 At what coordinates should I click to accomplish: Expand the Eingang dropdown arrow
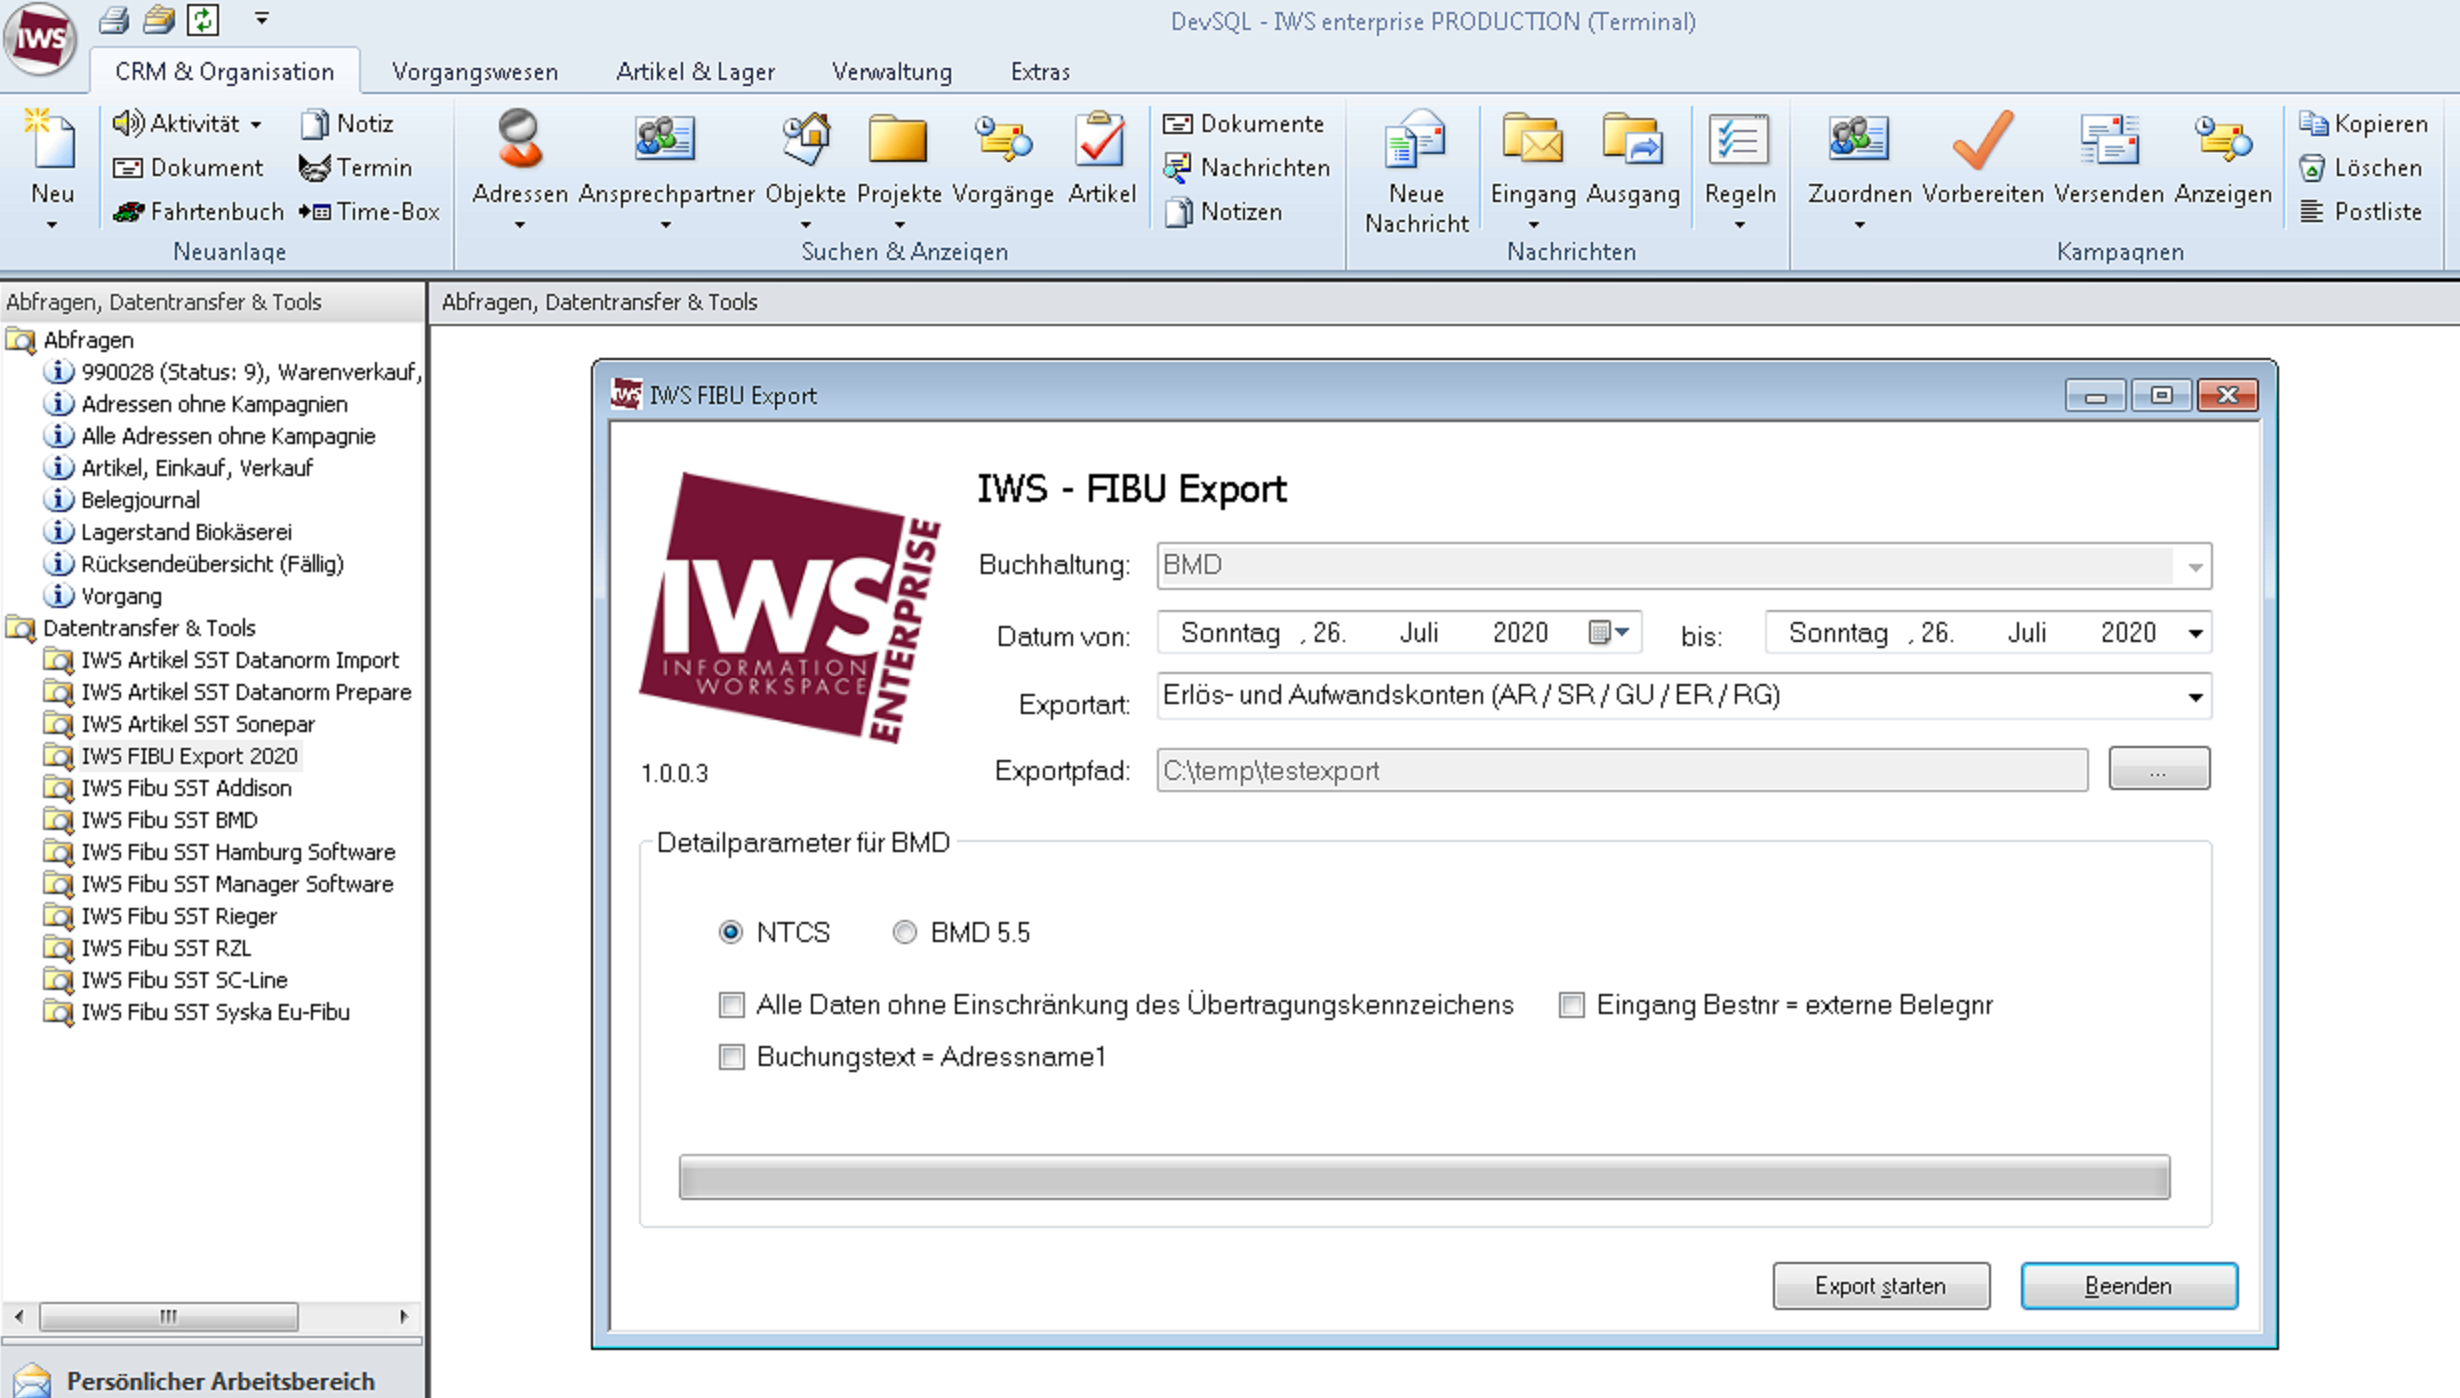coord(1533,226)
